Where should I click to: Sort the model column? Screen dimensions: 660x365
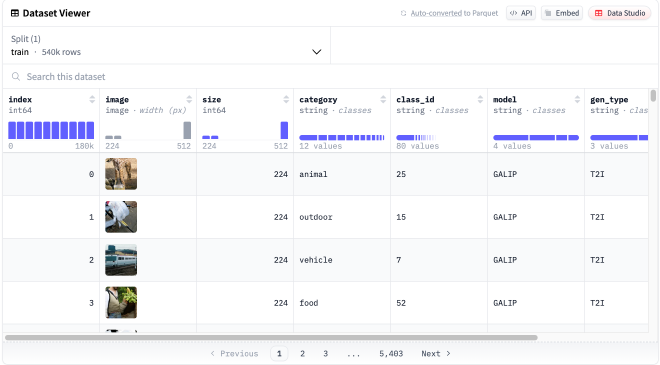[577, 99]
